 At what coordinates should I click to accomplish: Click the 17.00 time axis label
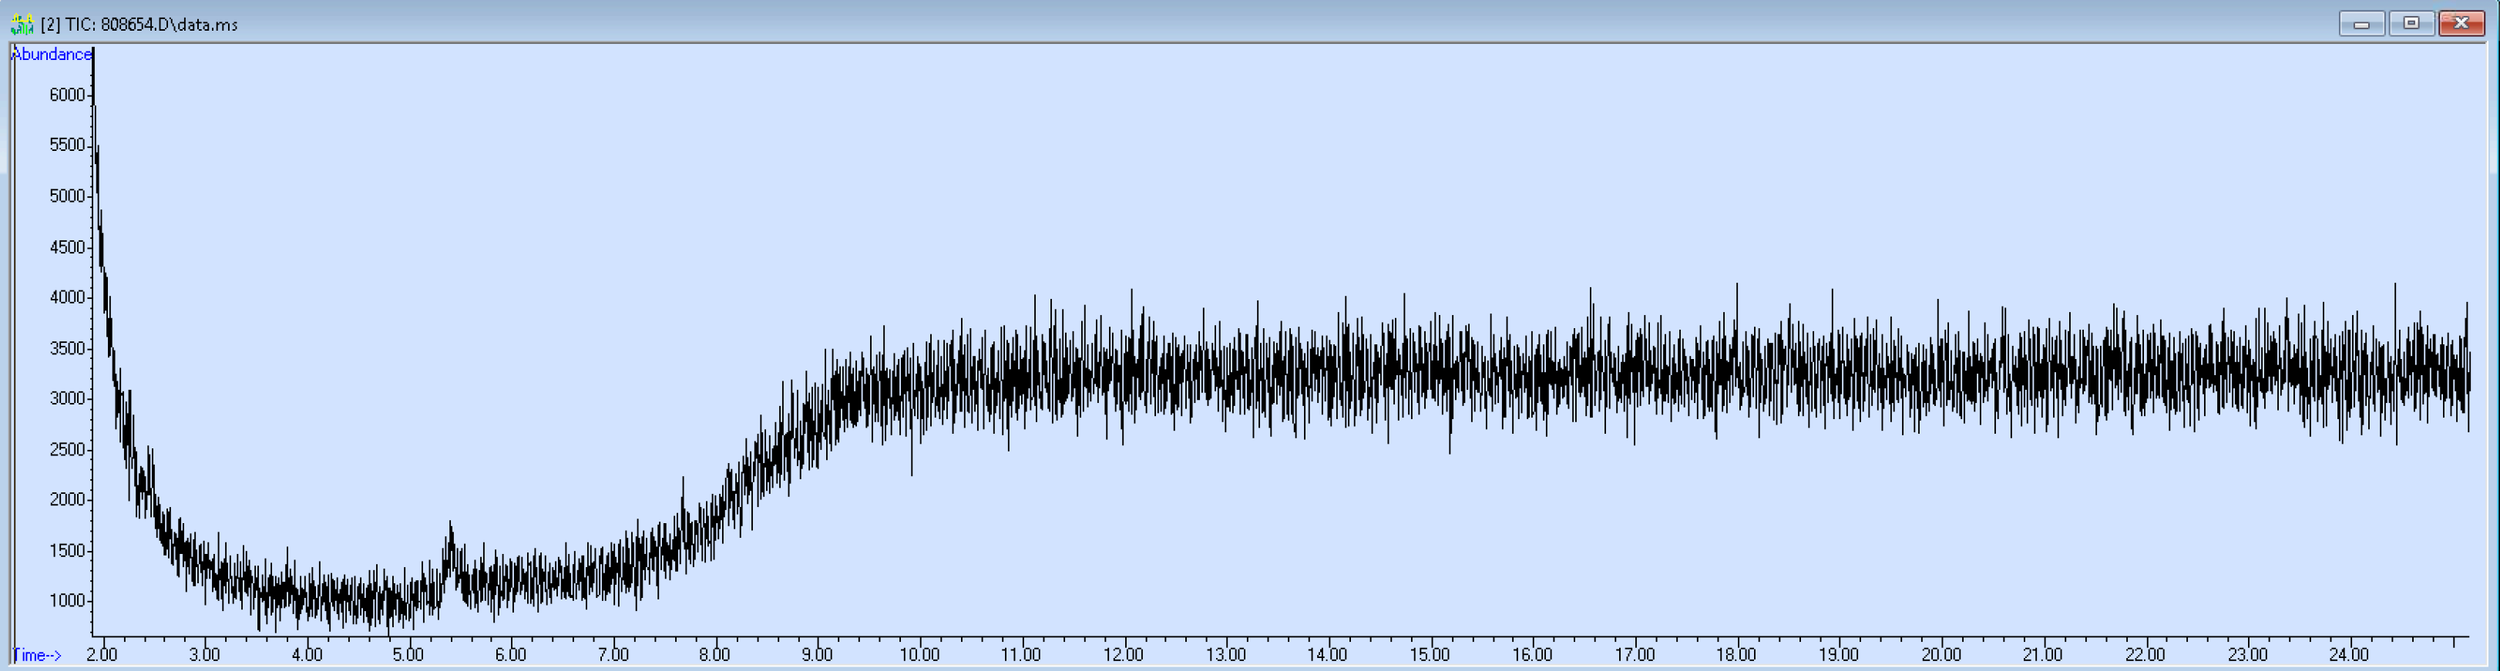tap(1634, 655)
